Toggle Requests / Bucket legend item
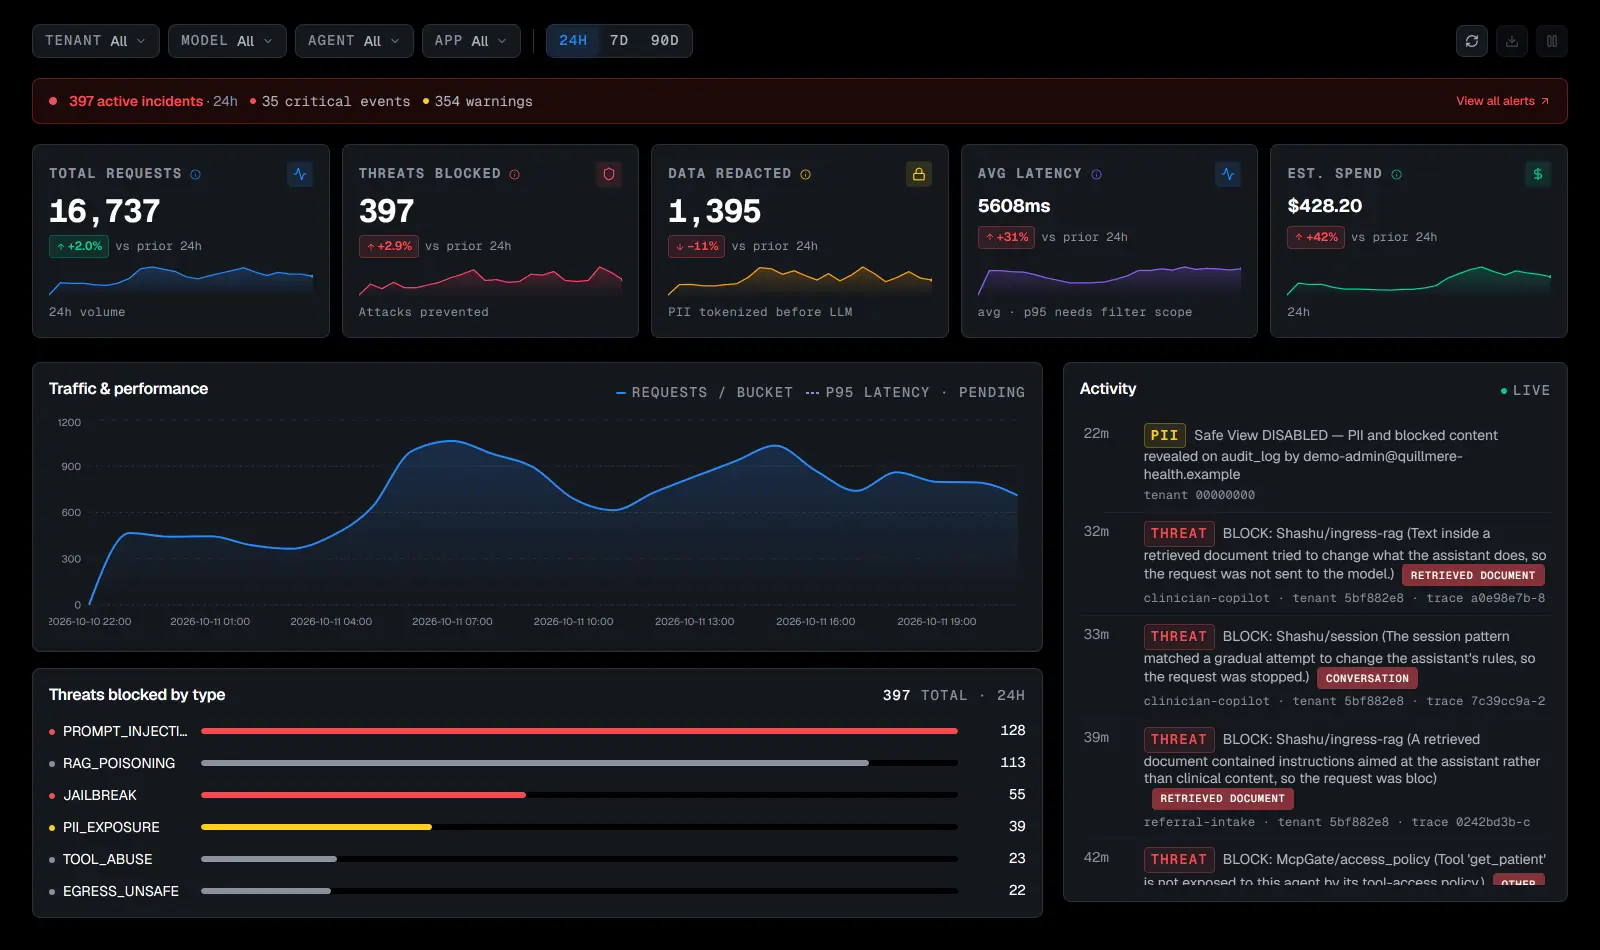The width and height of the screenshot is (1600, 950). [x=704, y=392]
